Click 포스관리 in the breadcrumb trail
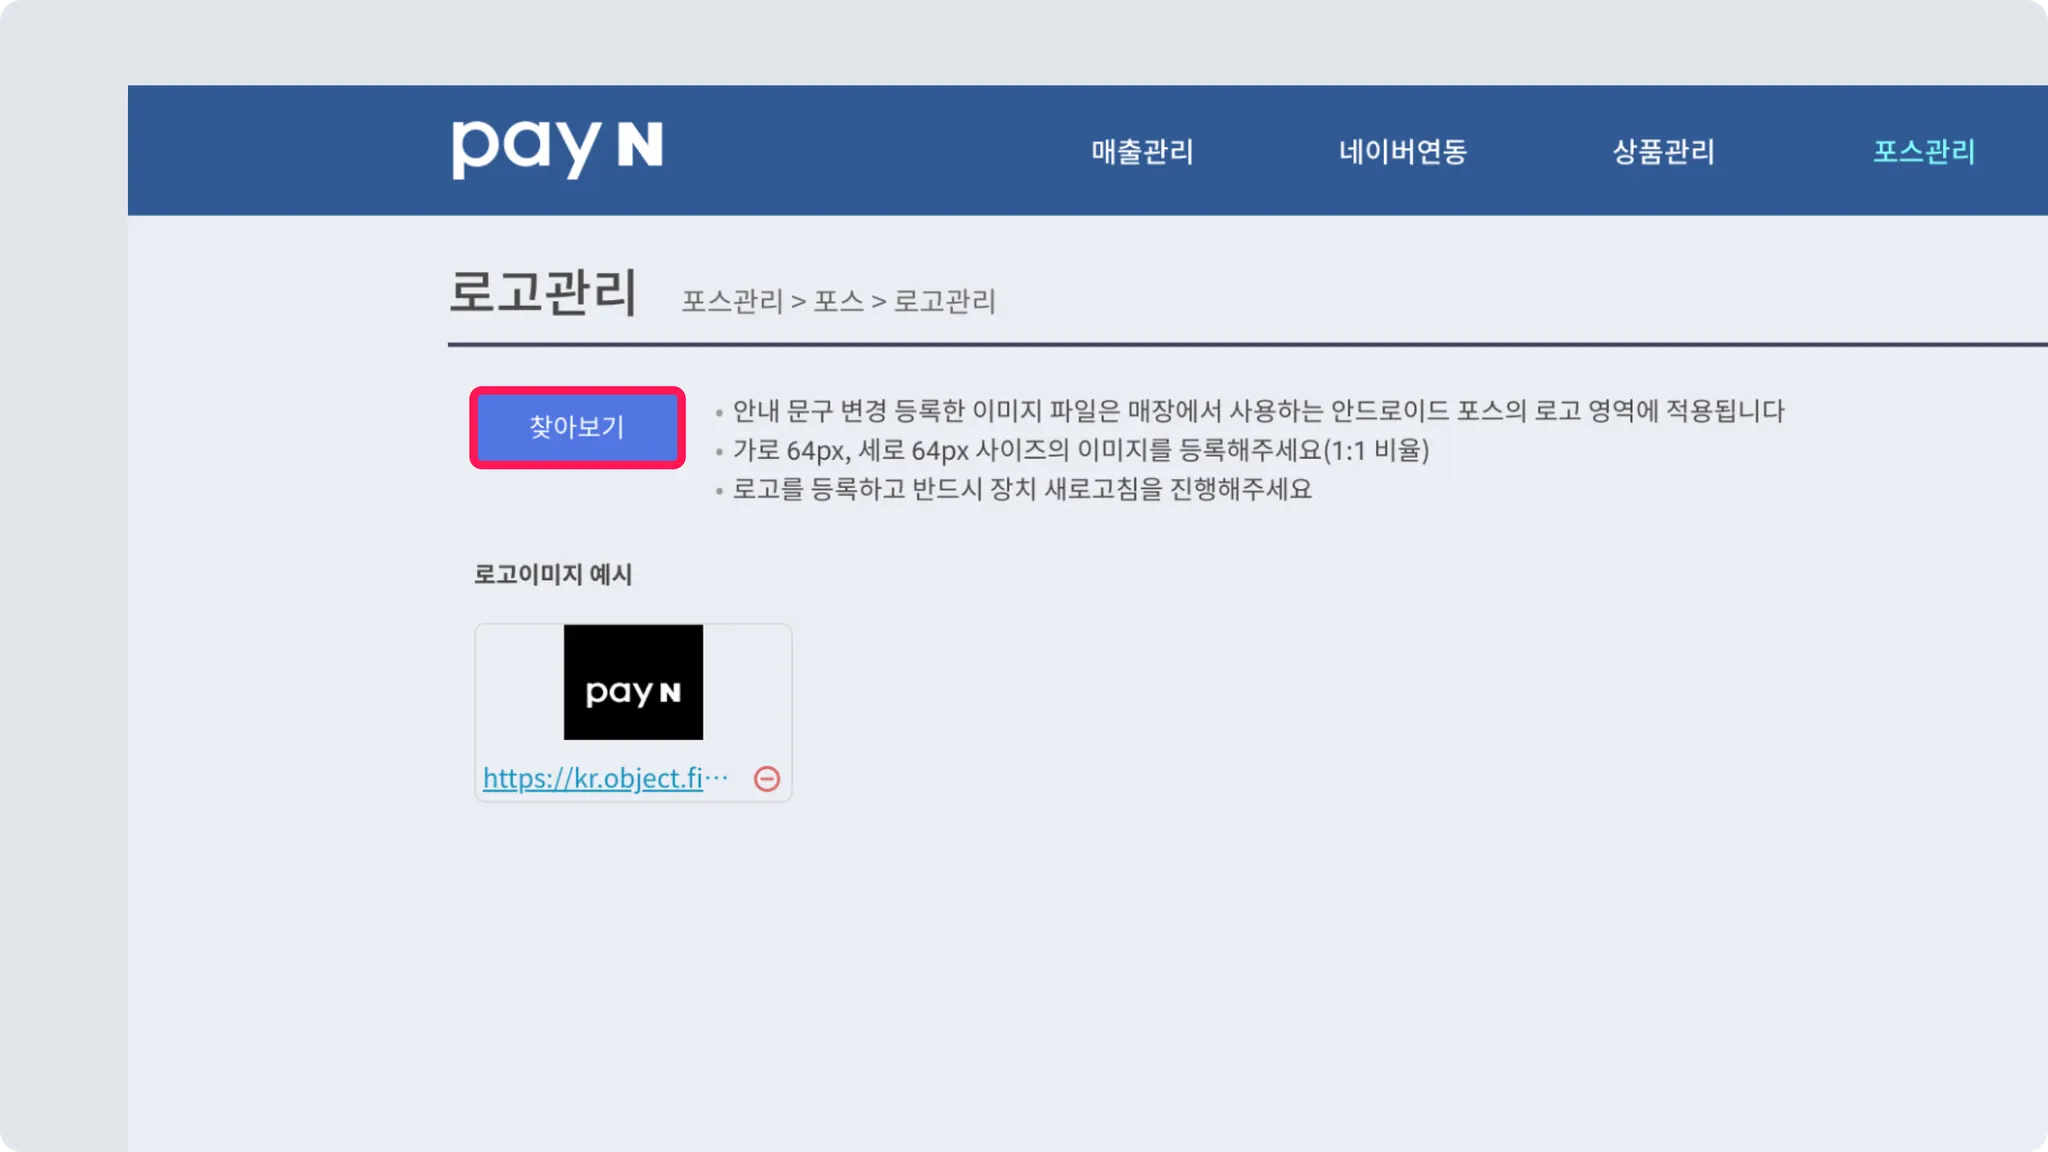 [x=732, y=301]
